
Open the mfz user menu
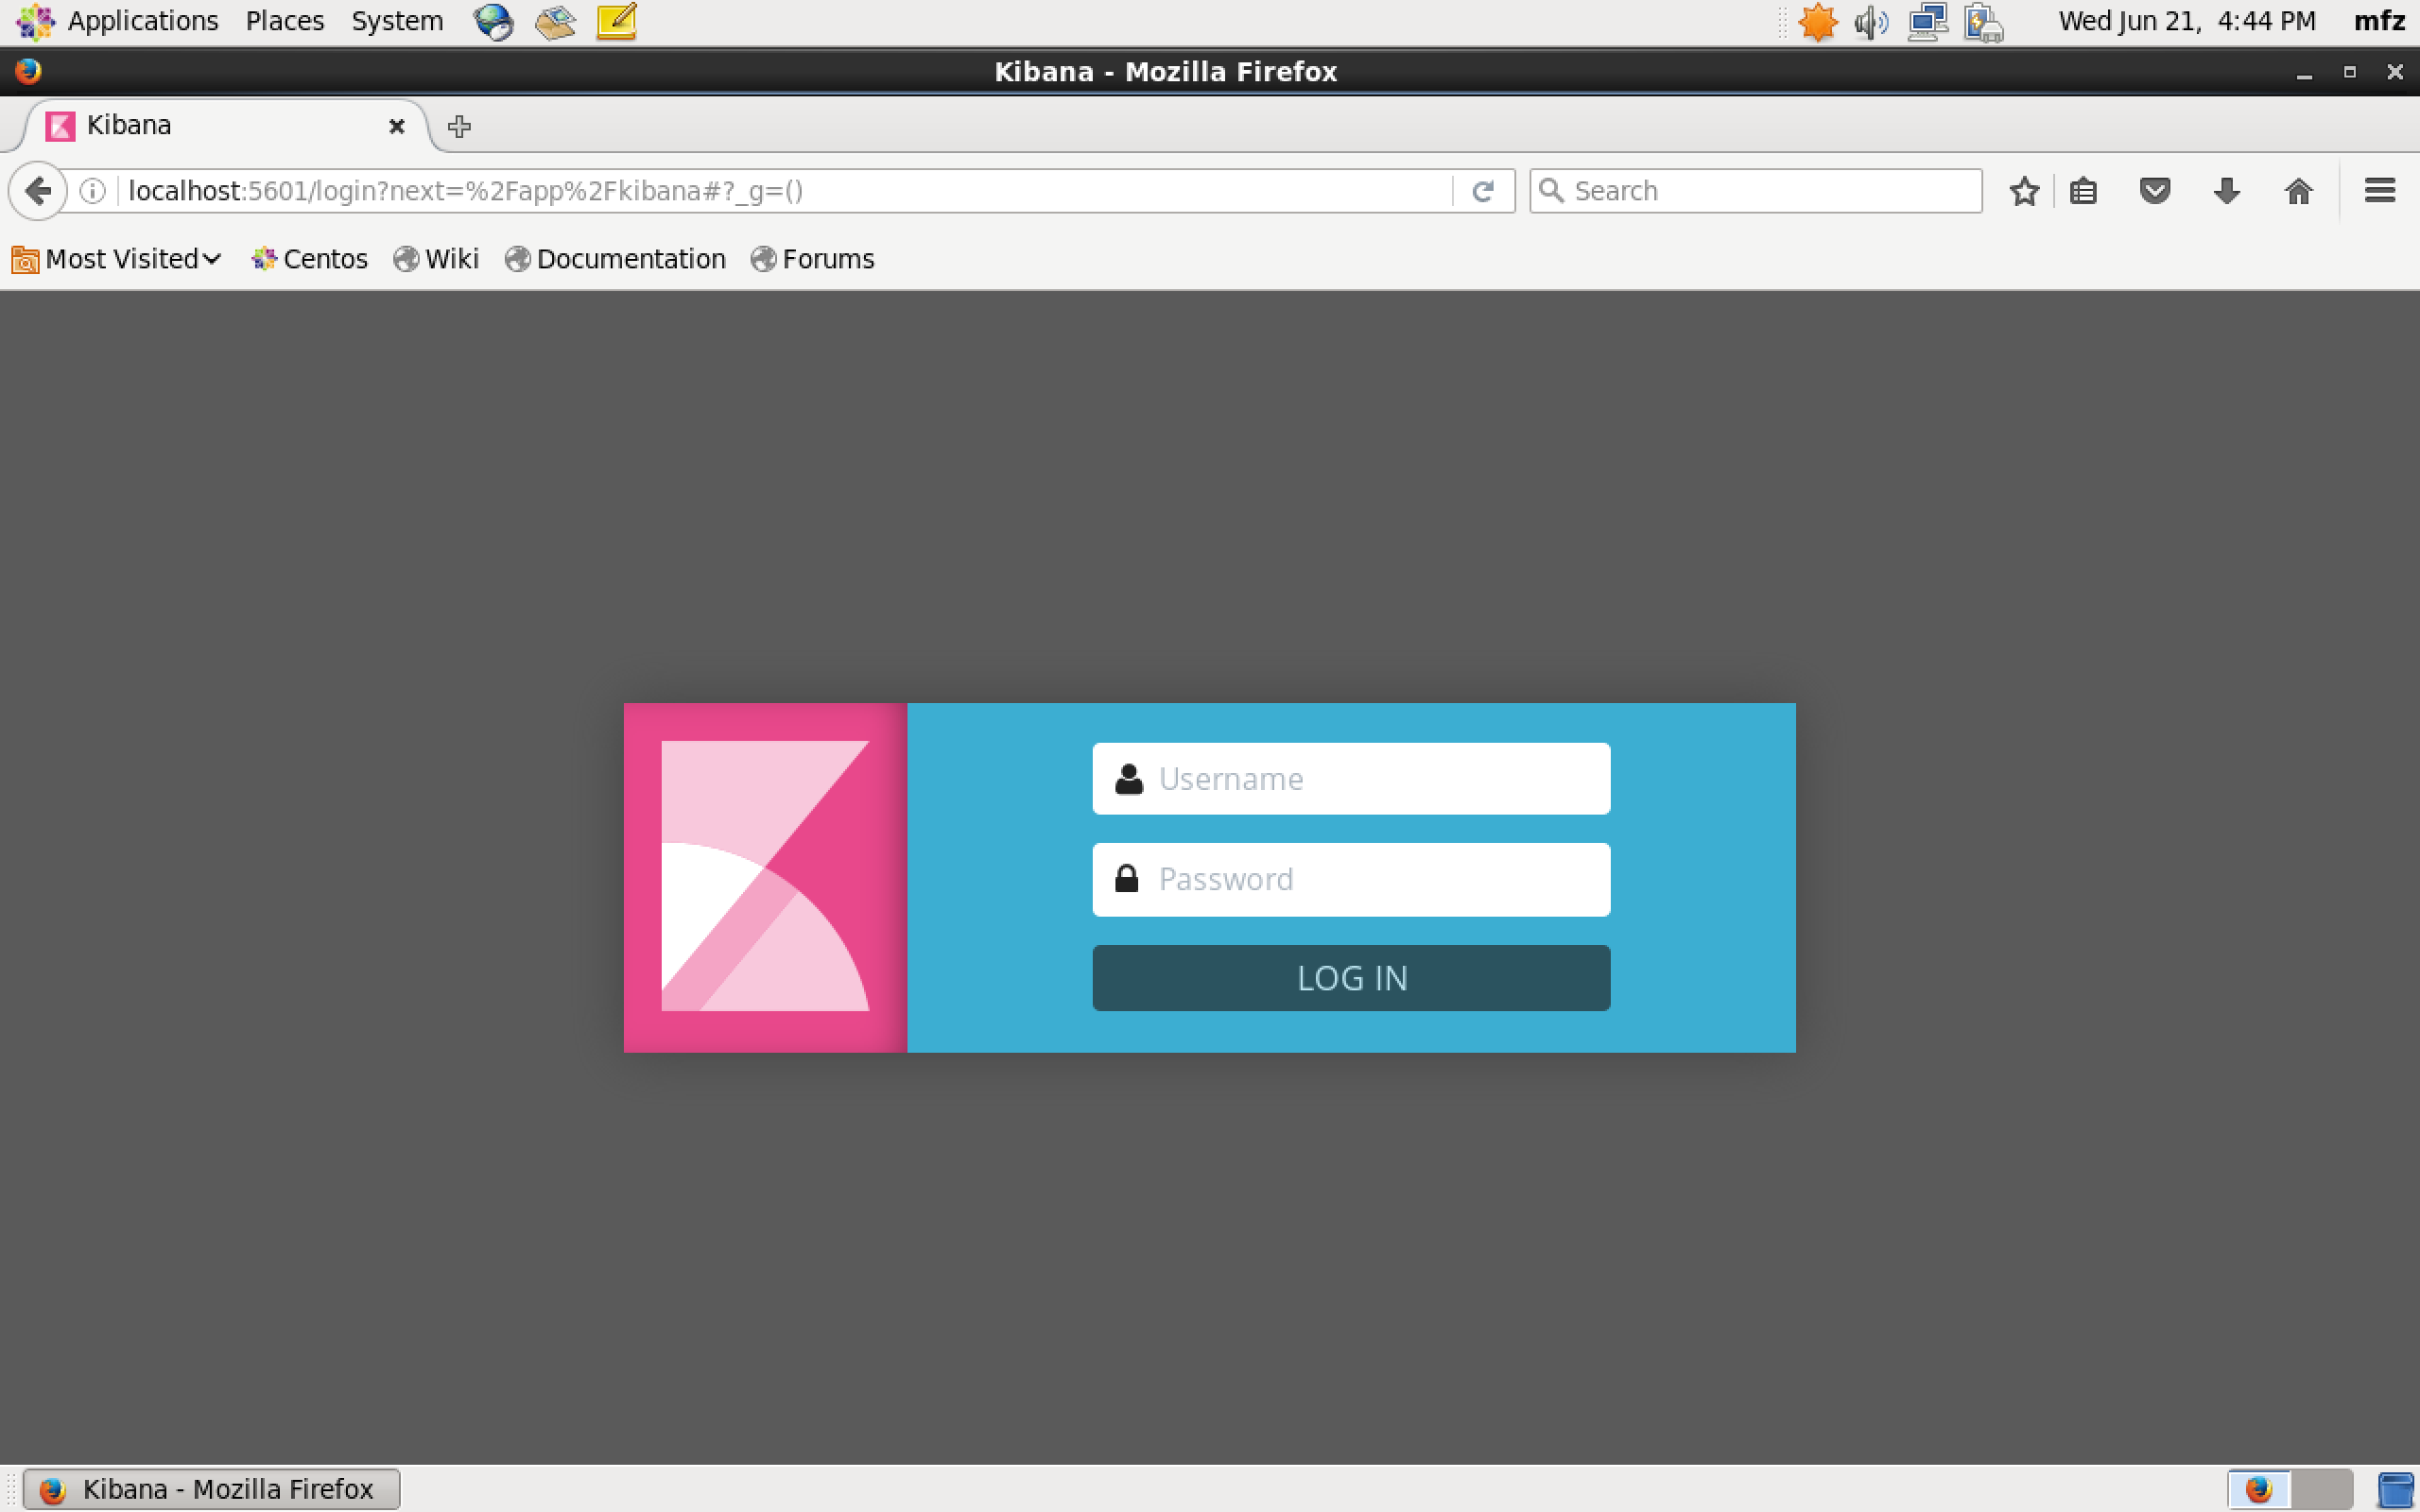pyautogui.click(x=2379, y=21)
